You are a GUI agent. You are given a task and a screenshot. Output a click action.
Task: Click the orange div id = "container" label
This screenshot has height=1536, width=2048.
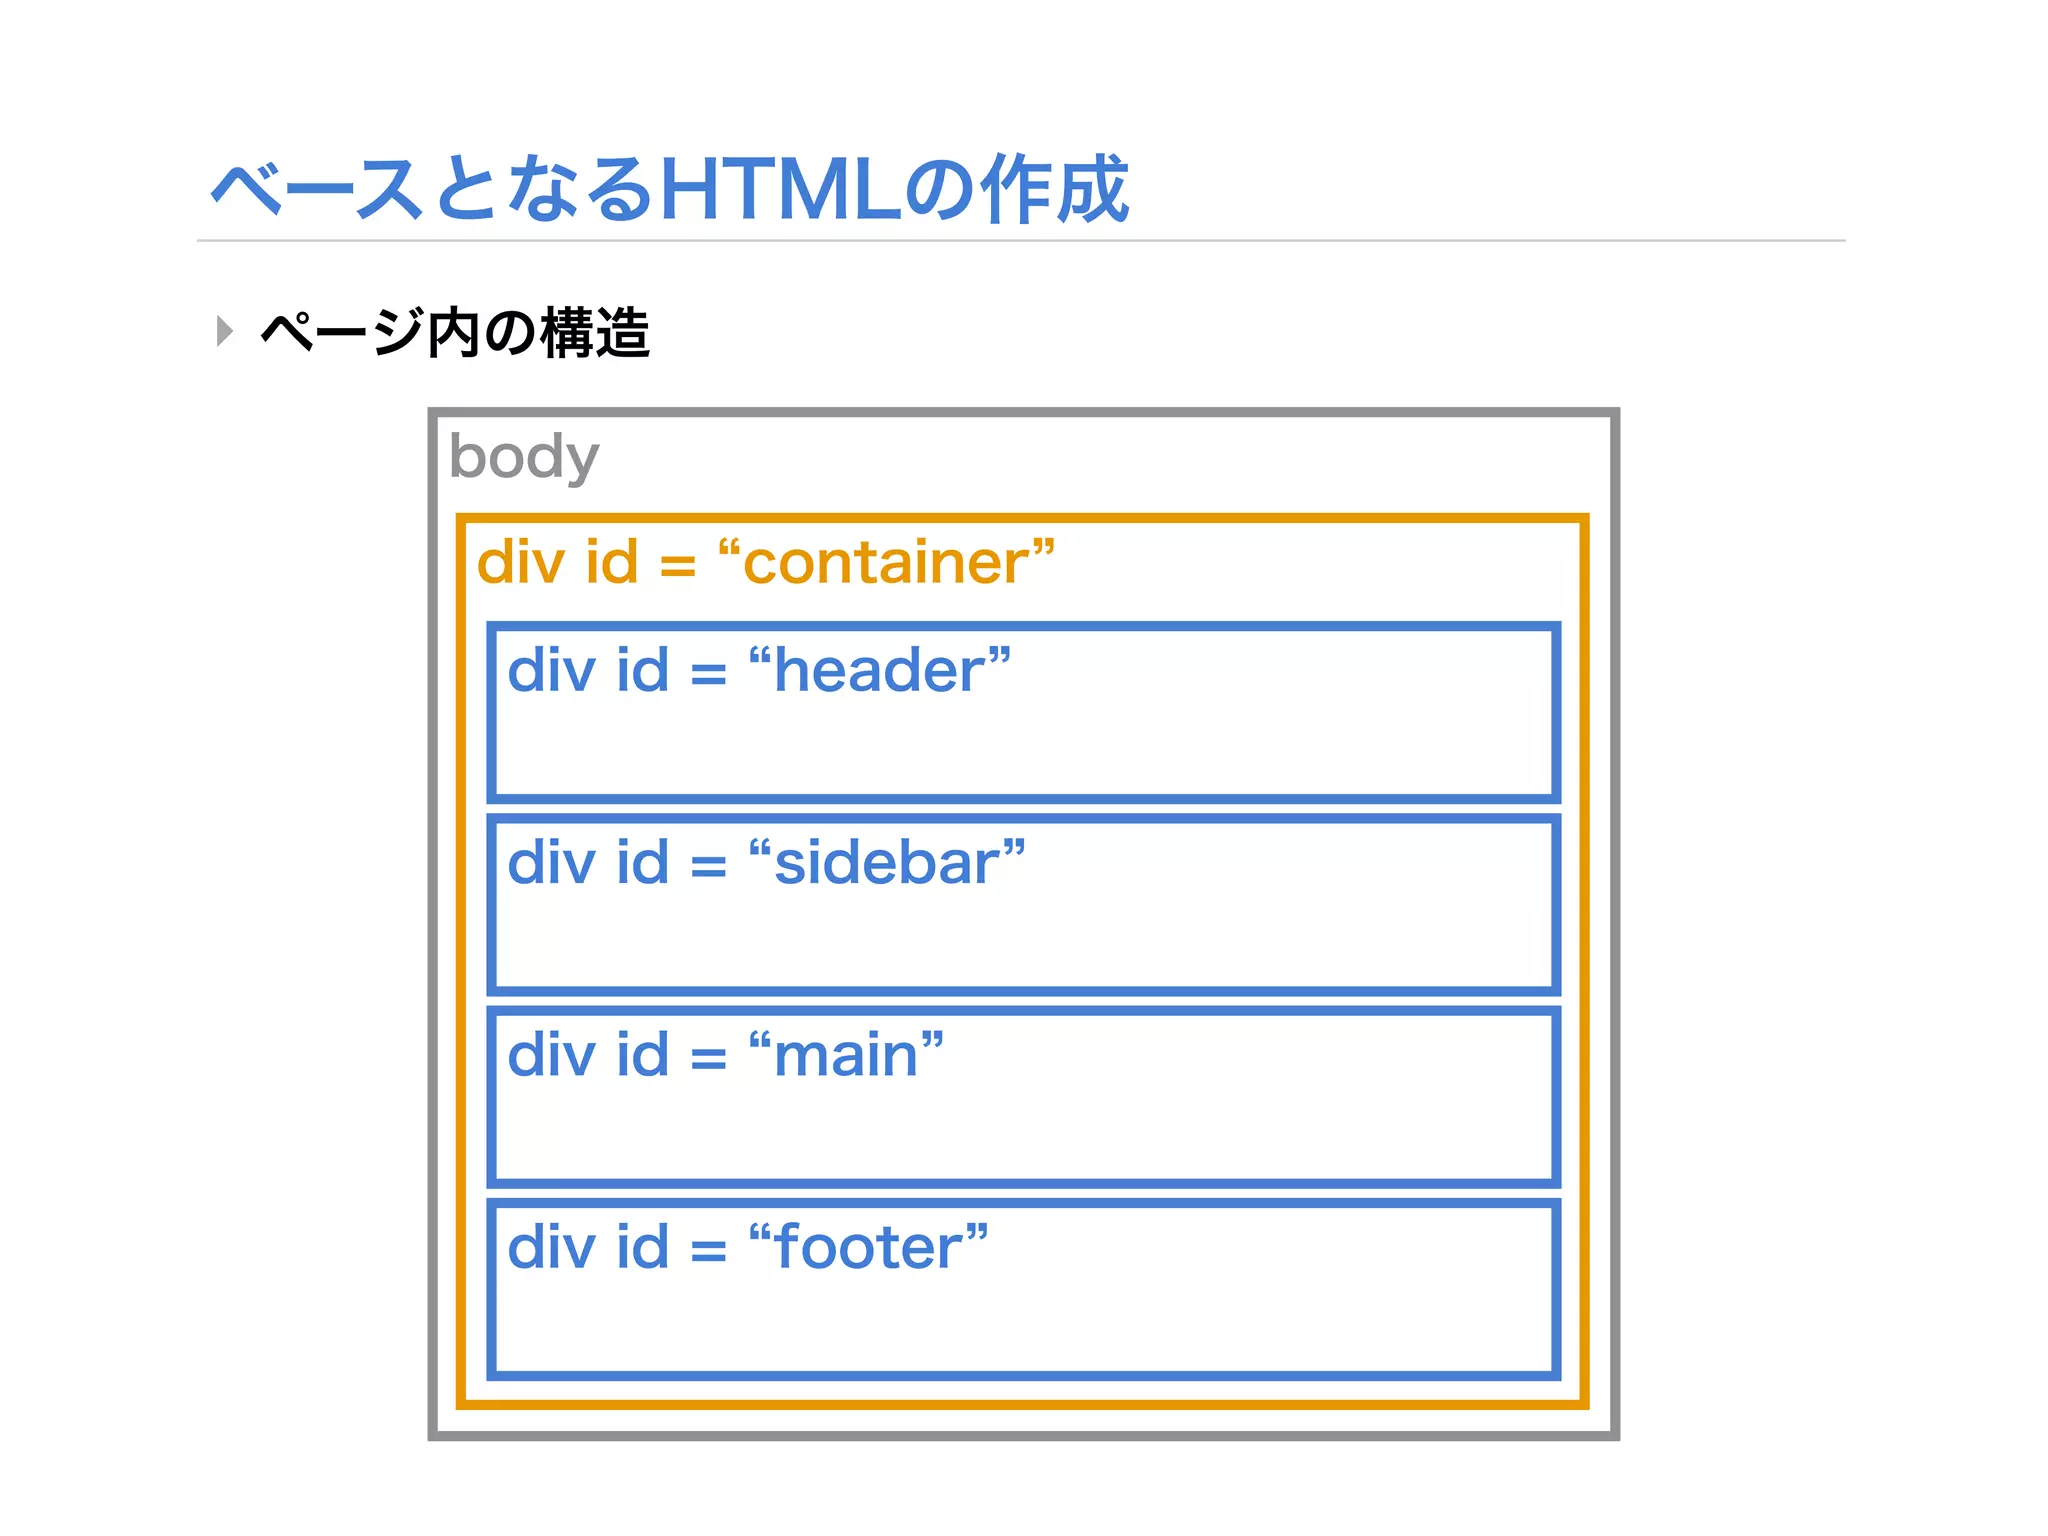(x=765, y=562)
